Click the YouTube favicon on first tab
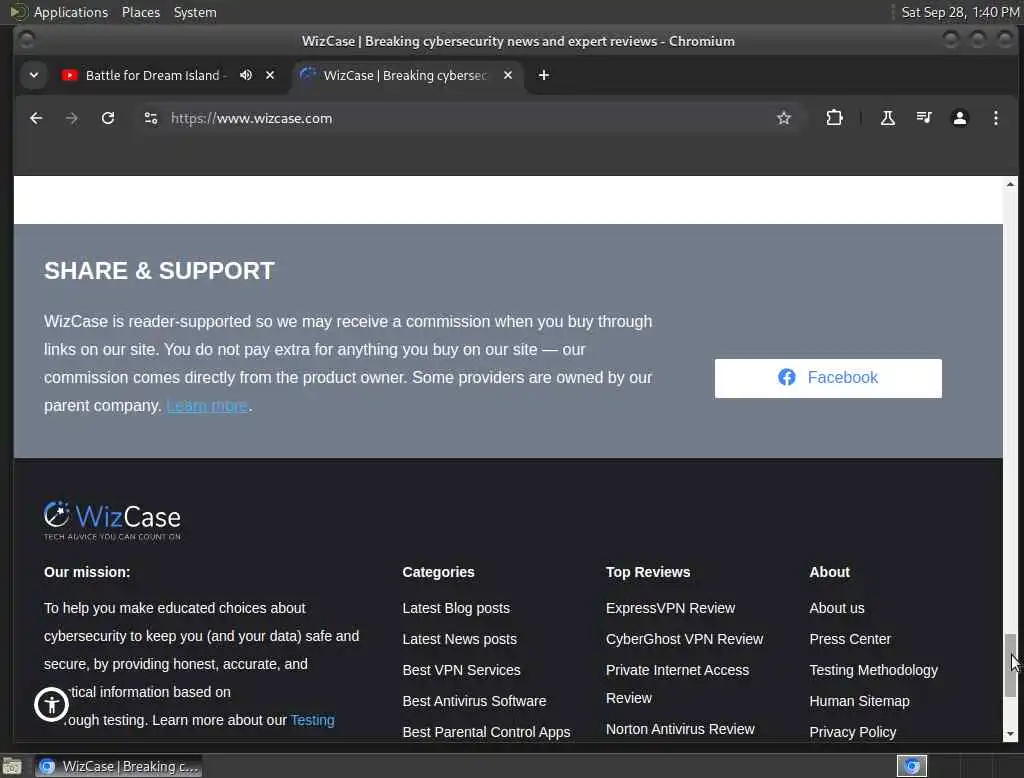 click(x=69, y=75)
